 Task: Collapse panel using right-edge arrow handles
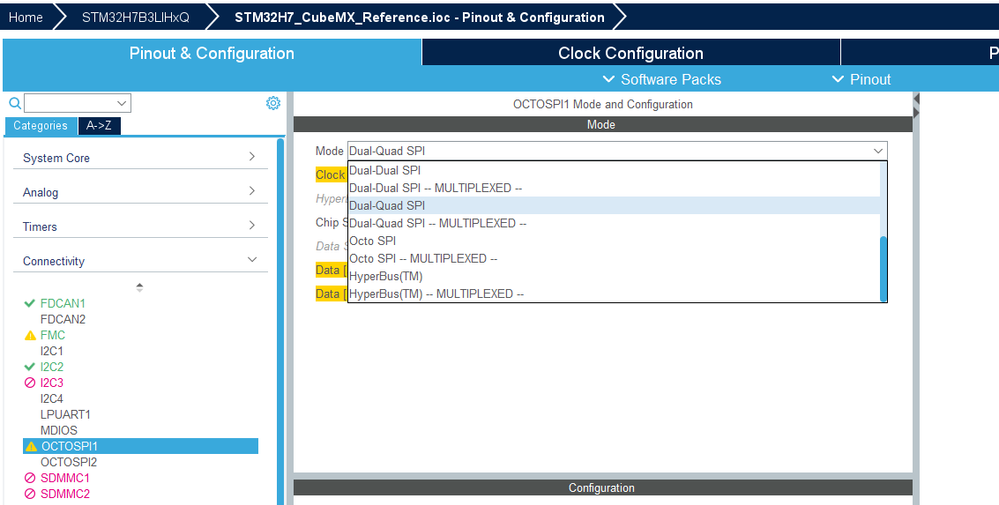(917, 106)
